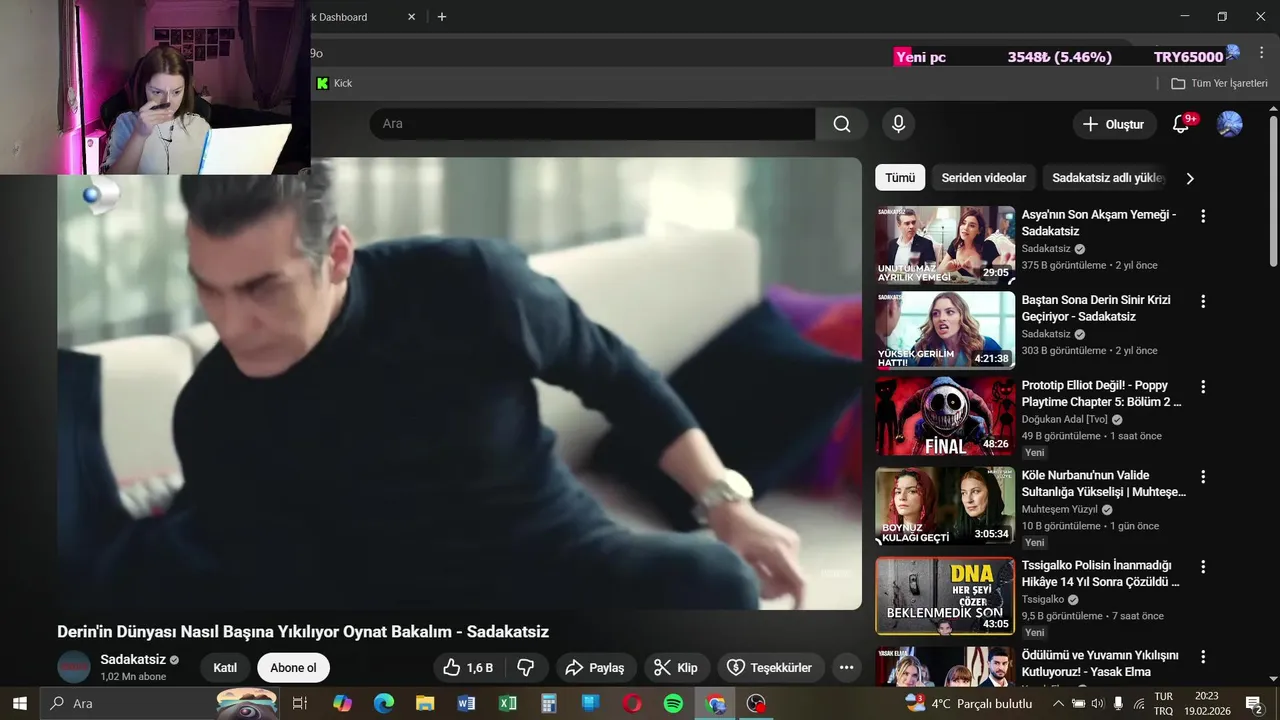Open Prototip Elliot Değil title link
The image size is (1280, 720).
(1101, 393)
